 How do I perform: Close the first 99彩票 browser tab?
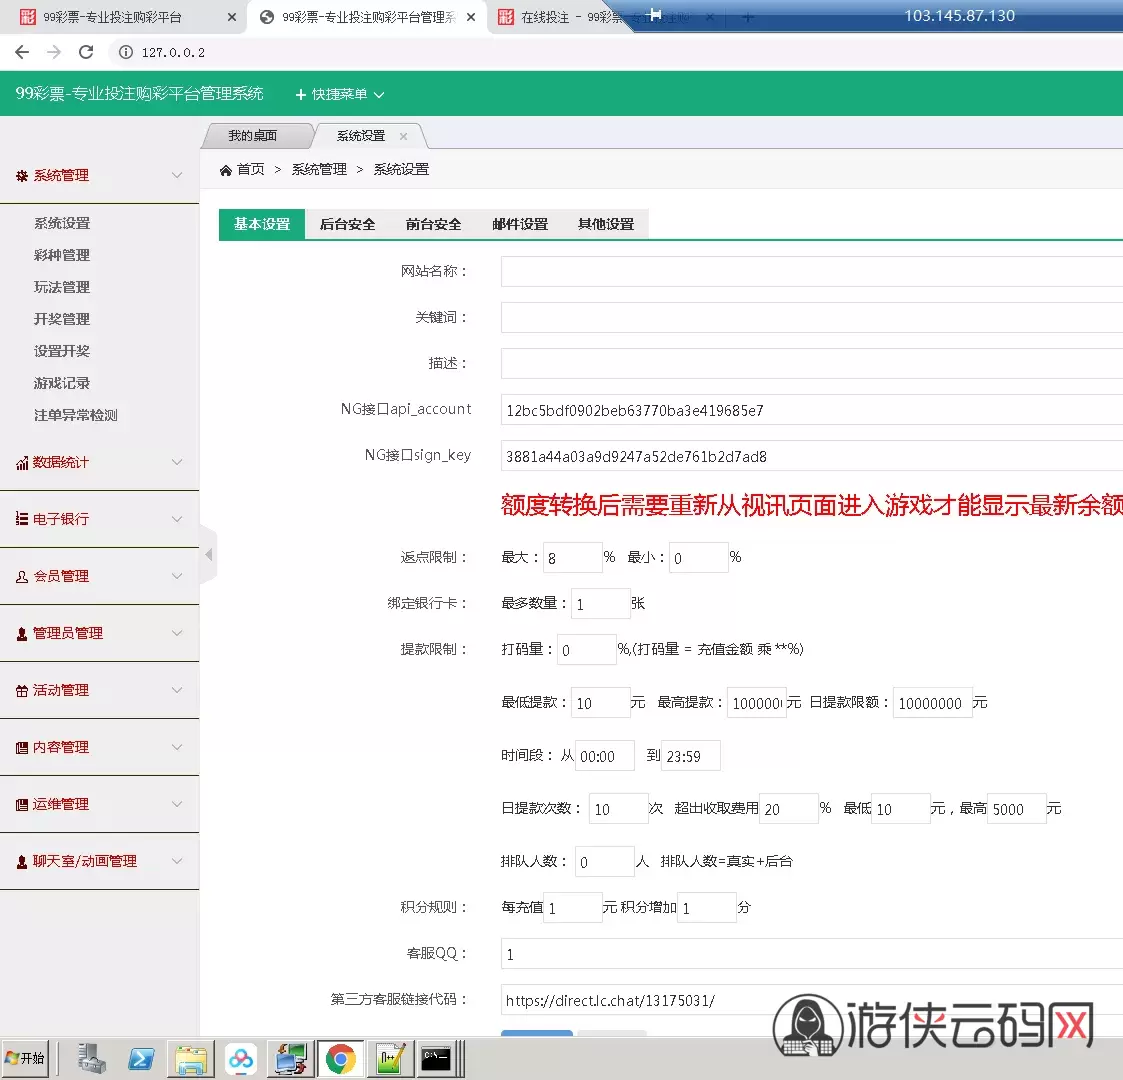click(x=231, y=17)
